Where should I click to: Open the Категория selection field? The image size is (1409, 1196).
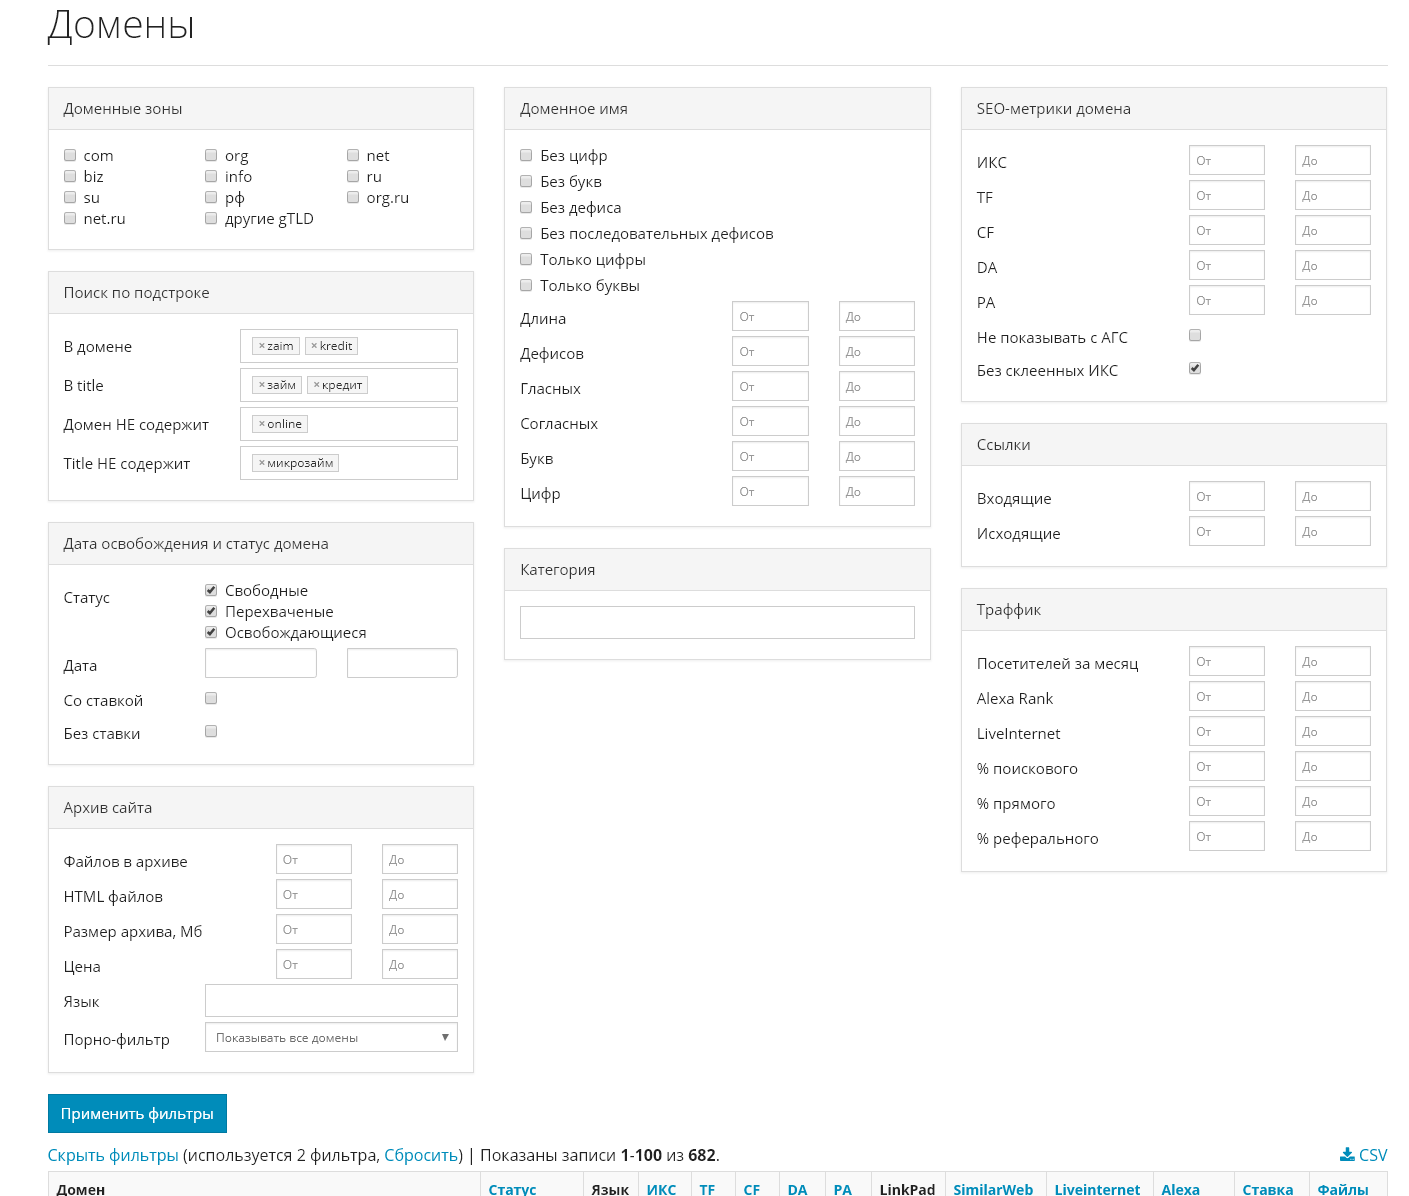717,622
